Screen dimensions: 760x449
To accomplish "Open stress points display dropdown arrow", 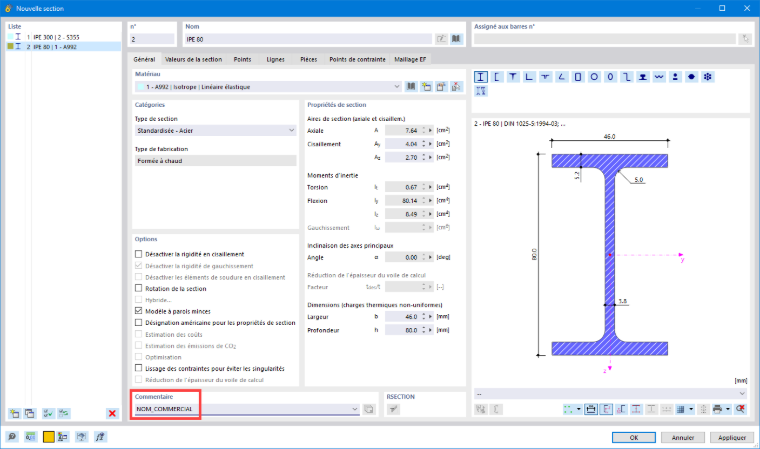I will (578, 409).
